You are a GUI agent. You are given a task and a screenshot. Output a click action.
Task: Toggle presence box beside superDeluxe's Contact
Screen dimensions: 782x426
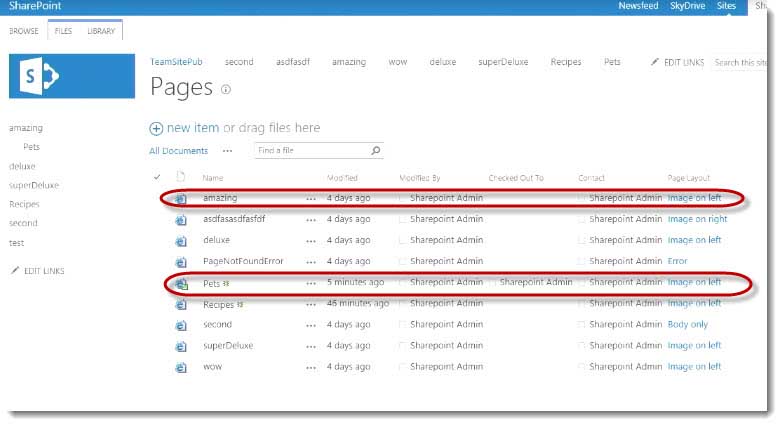pyautogui.click(x=582, y=346)
